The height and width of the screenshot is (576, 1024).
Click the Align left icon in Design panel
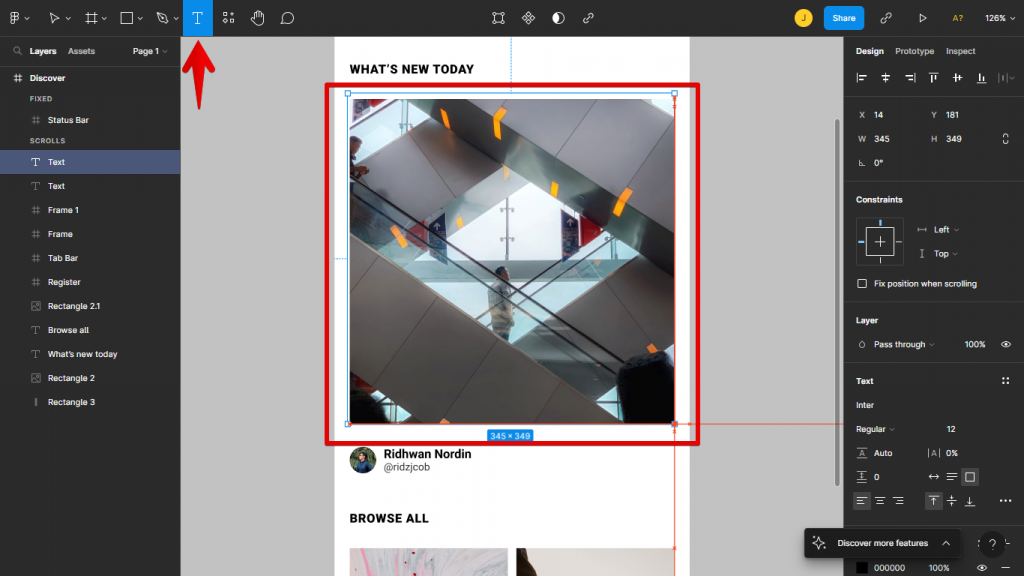coord(861,77)
